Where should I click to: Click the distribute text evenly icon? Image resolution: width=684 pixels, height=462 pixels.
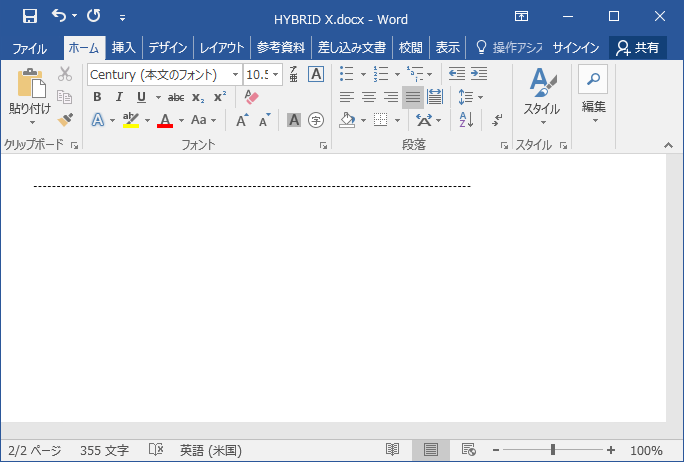[x=435, y=97]
